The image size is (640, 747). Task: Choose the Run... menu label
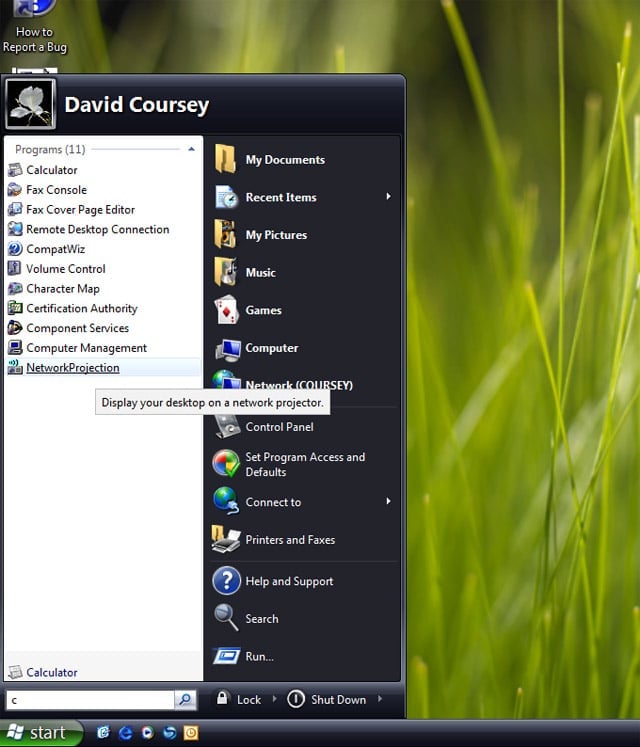coord(259,656)
